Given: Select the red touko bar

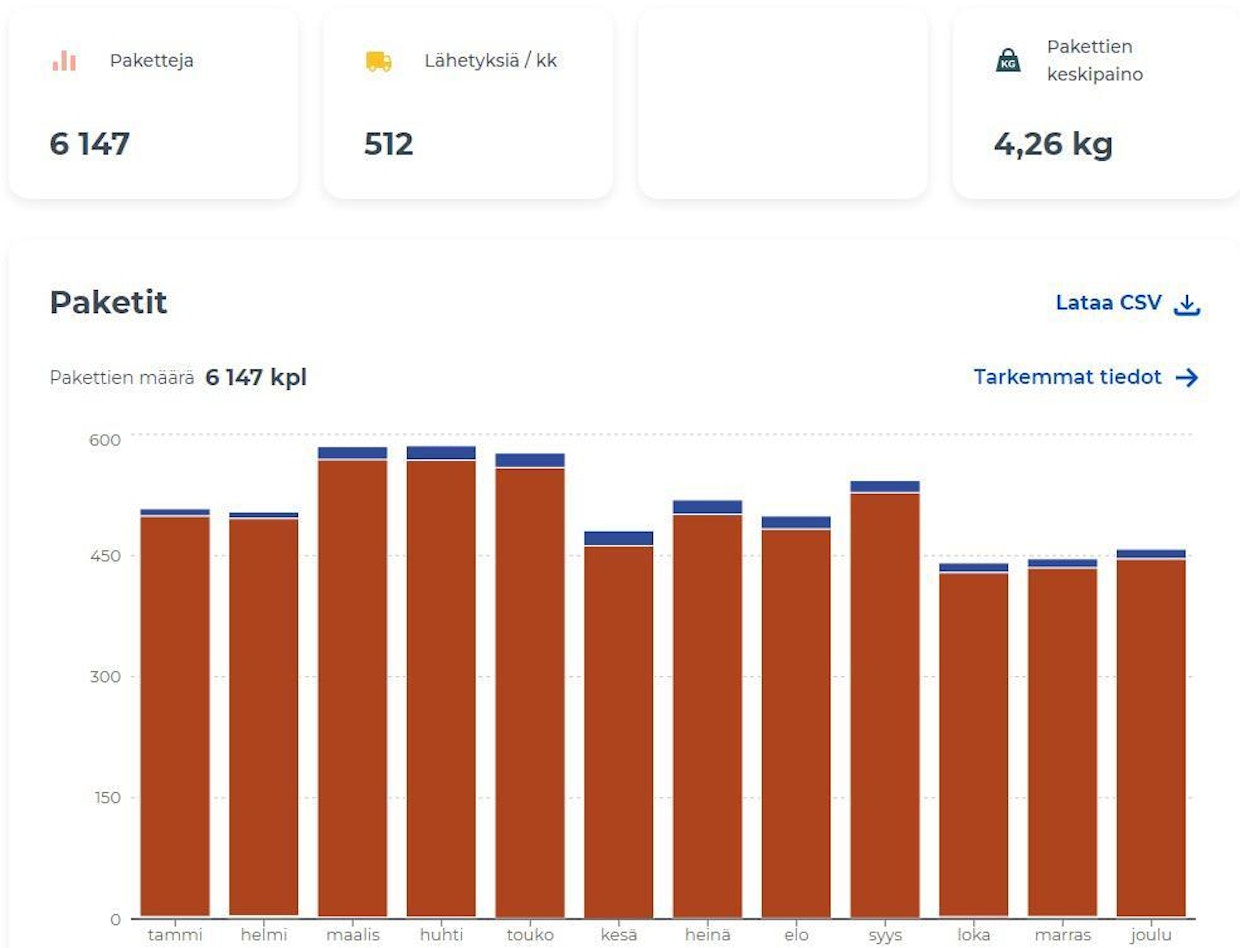Looking at the screenshot, I should [x=530, y=692].
